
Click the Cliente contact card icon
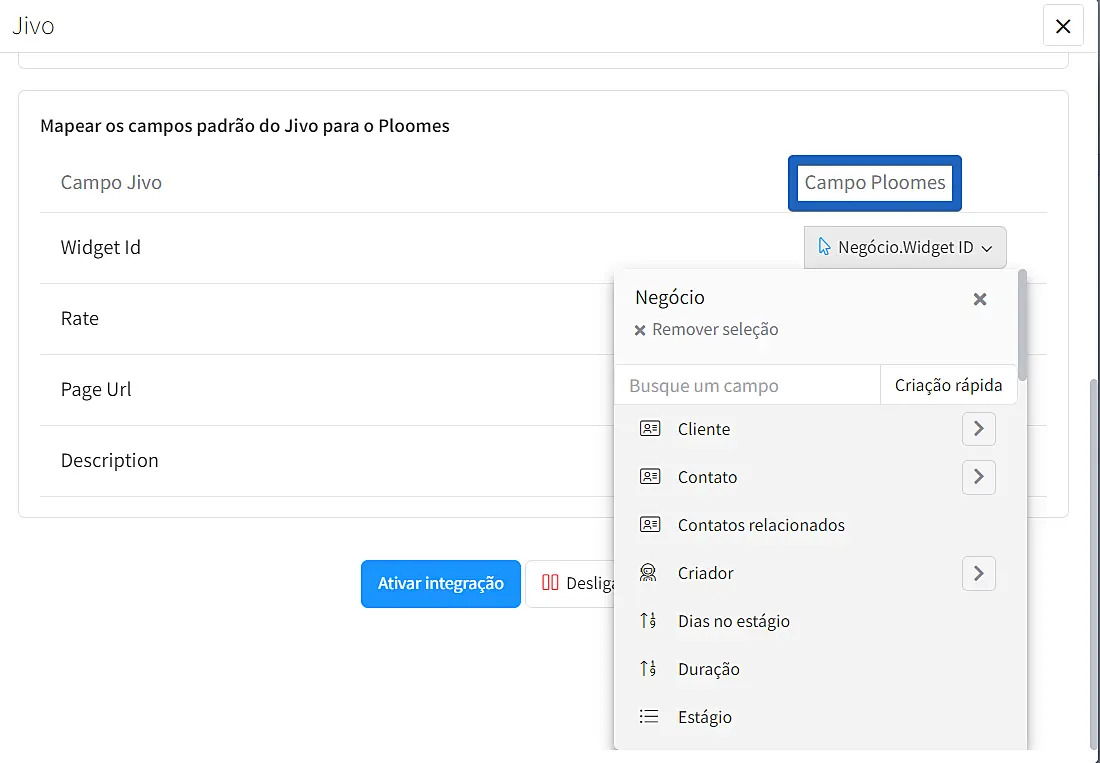coord(650,429)
